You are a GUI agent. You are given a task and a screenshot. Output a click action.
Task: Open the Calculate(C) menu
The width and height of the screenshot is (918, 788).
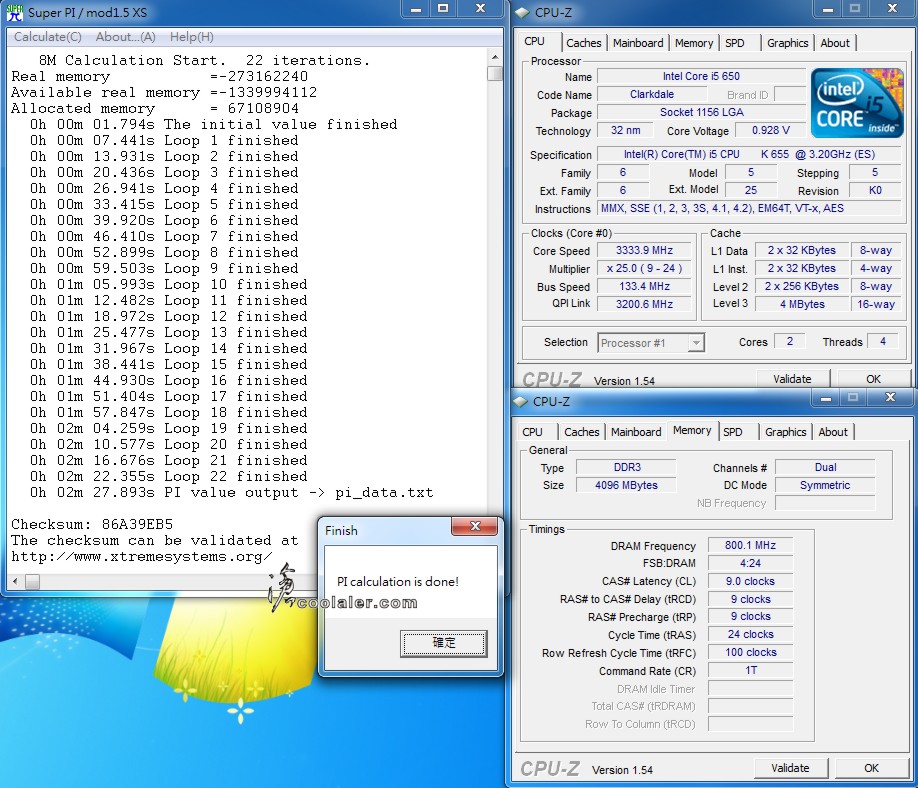click(x=47, y=37)
